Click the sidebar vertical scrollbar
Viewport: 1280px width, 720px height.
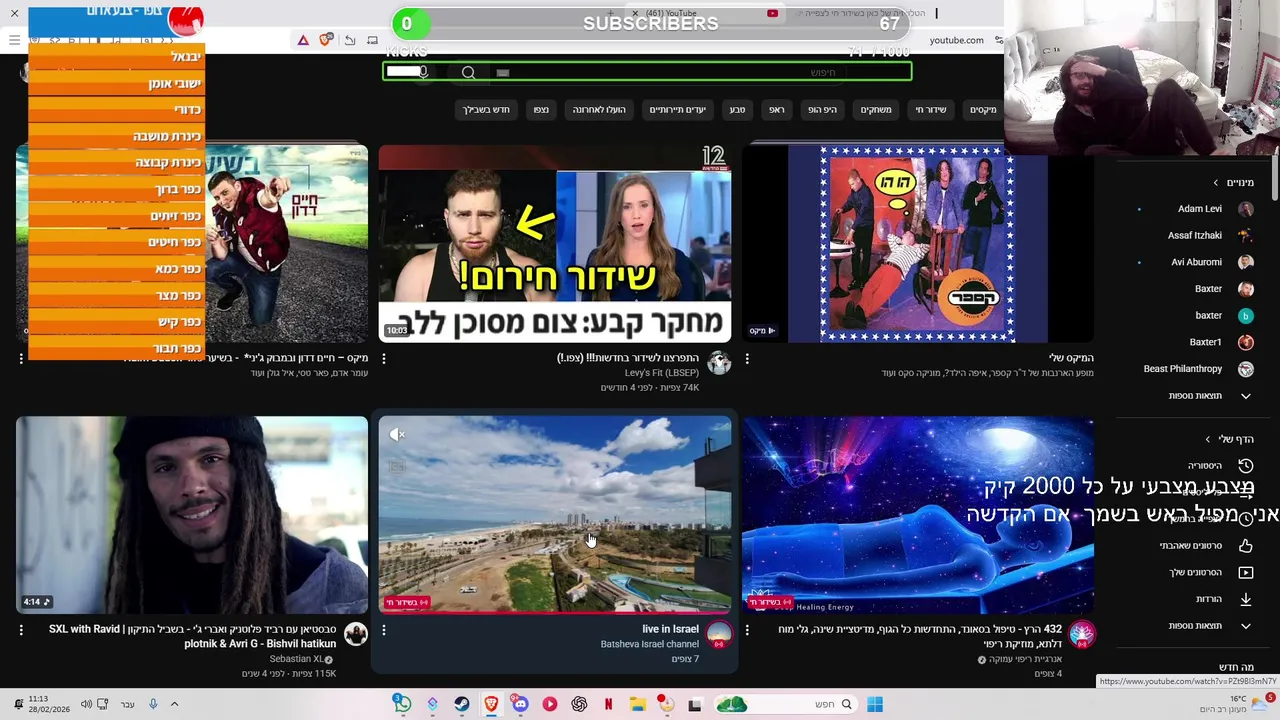coord(1274,176)
